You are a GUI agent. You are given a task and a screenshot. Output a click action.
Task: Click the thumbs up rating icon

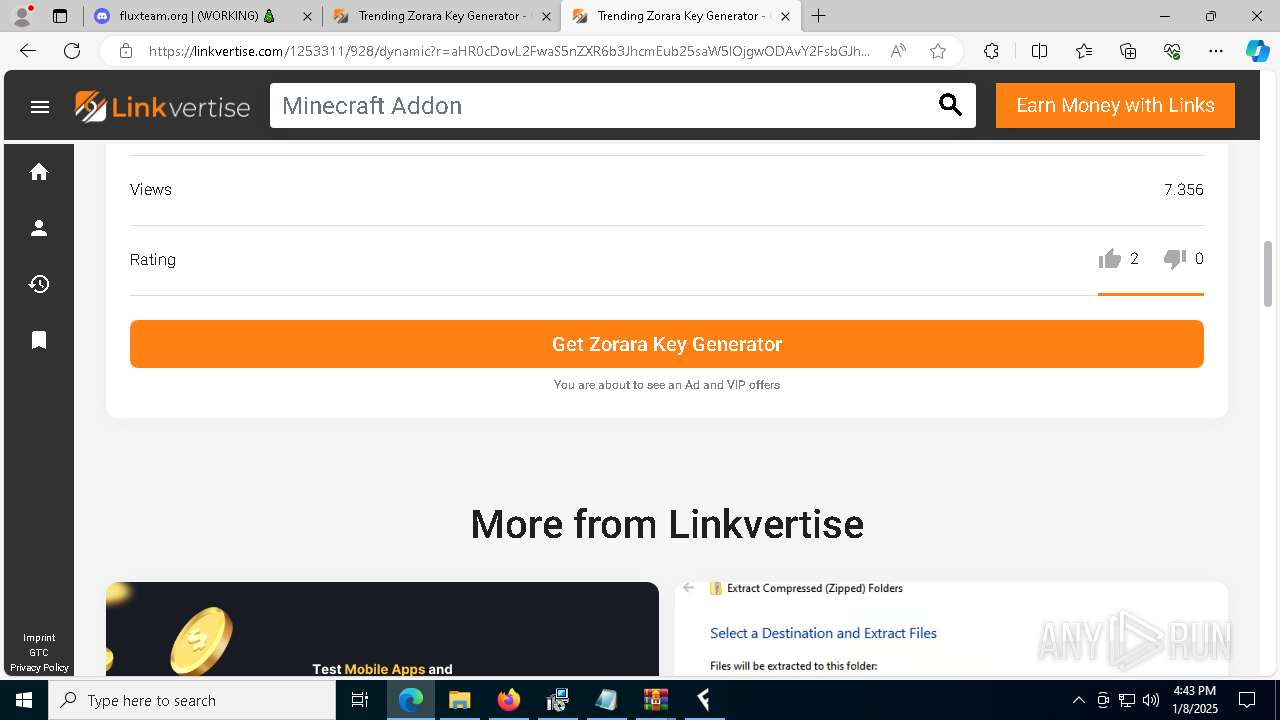[x=1110, y=259]
